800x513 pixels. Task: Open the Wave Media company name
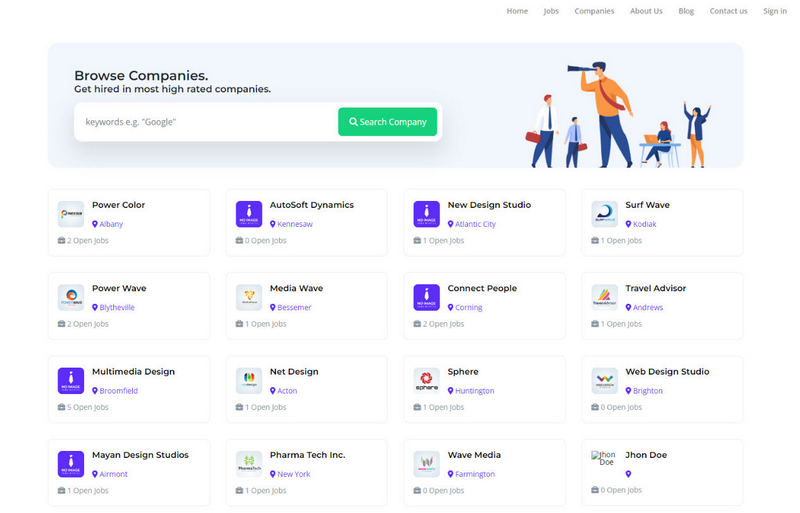[x=474, y=455]
